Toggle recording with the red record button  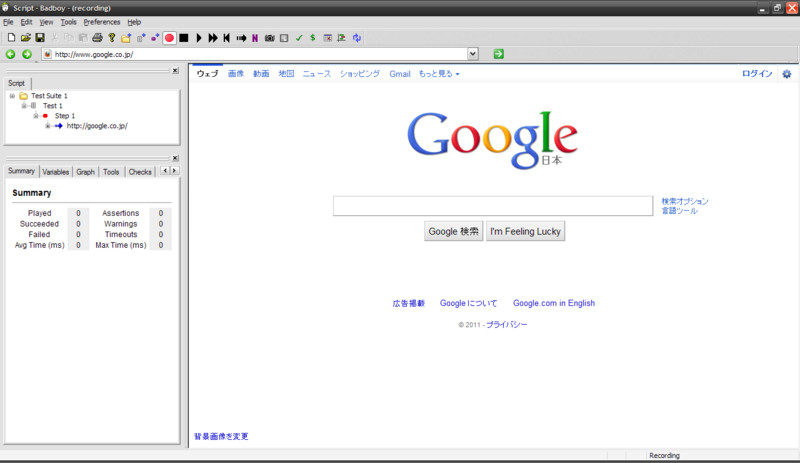point(169,38)
